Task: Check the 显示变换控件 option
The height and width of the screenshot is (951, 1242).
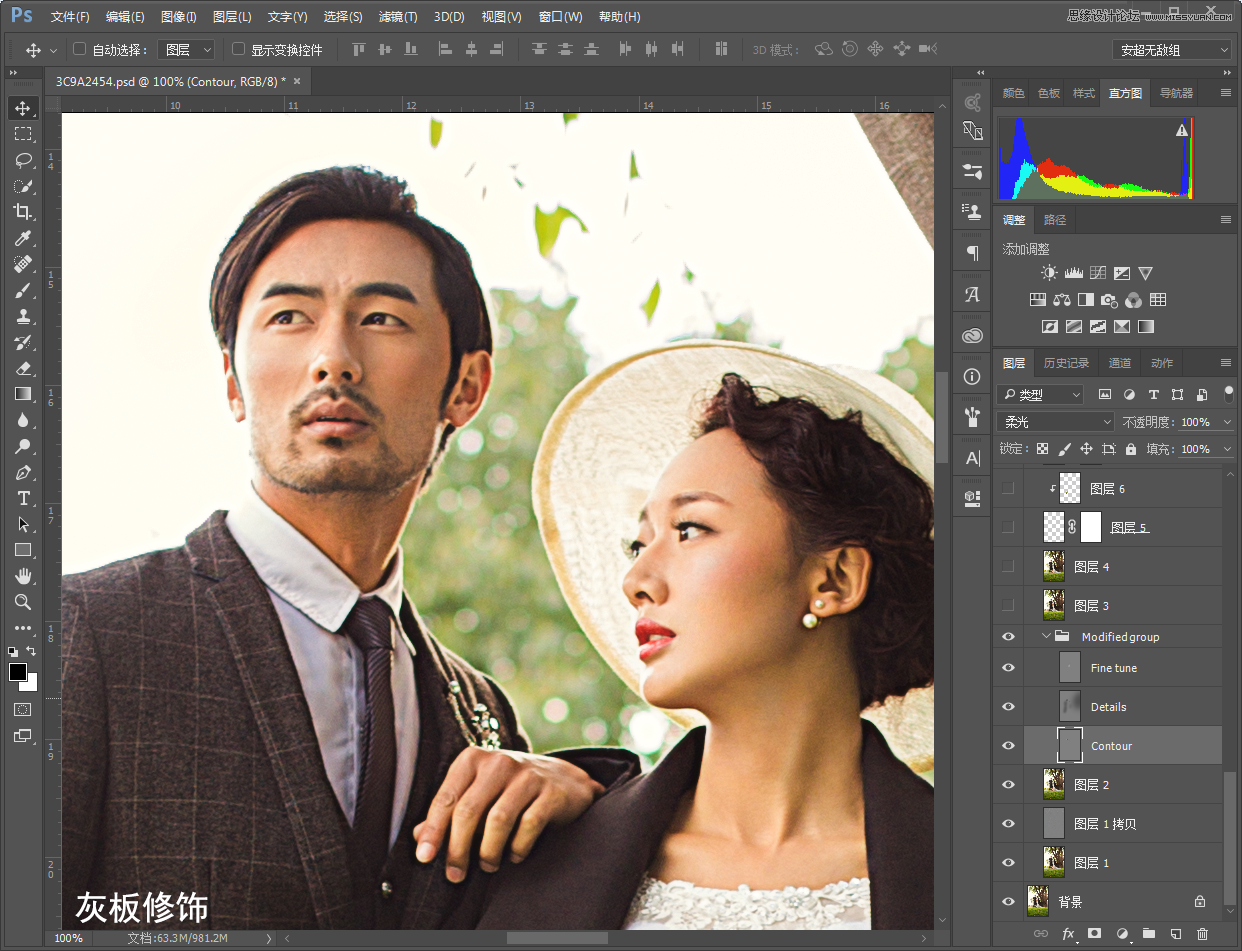Action: pos(238,49)
